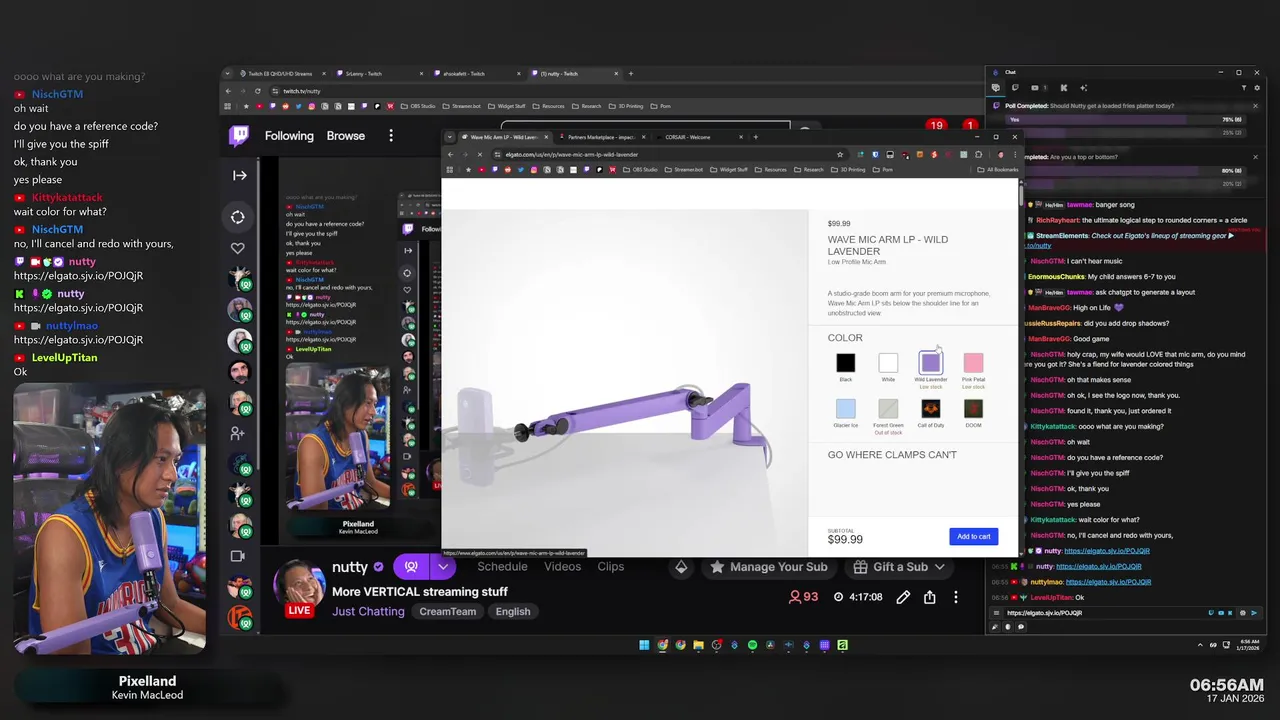Select the DOOM edition swatch
The width and height of the screenshot is (1280, 720).
tap(973, 409)
